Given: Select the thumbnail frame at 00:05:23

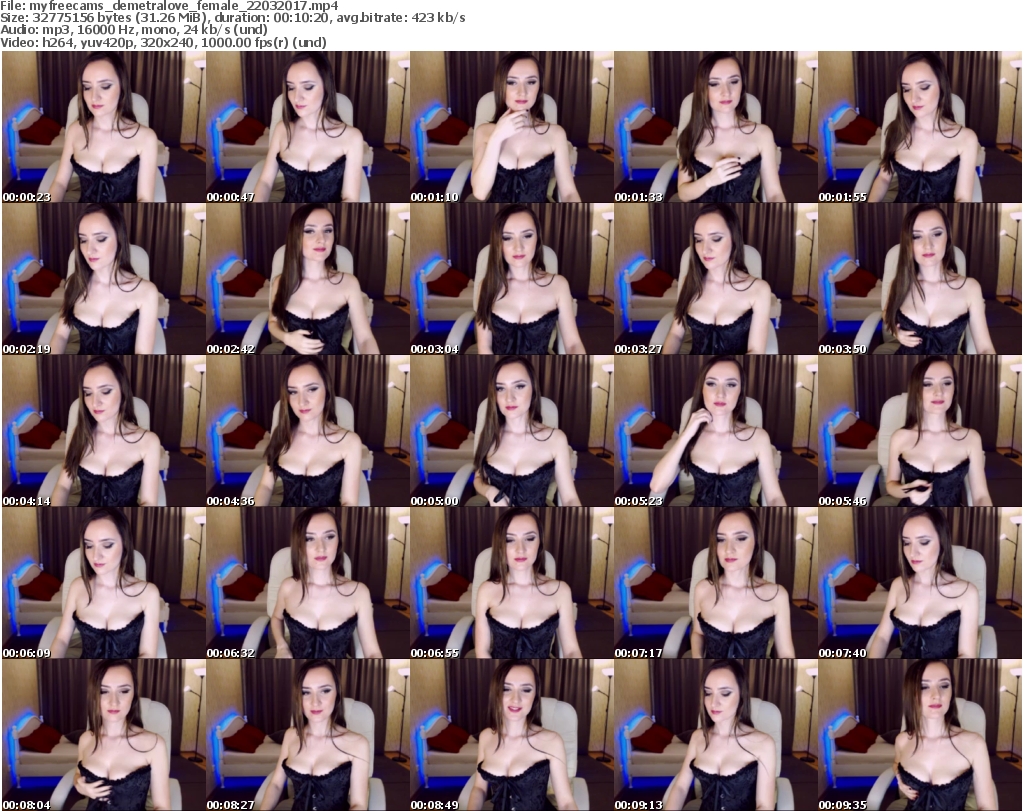Looking at the screenshot, I should (716, 431).
